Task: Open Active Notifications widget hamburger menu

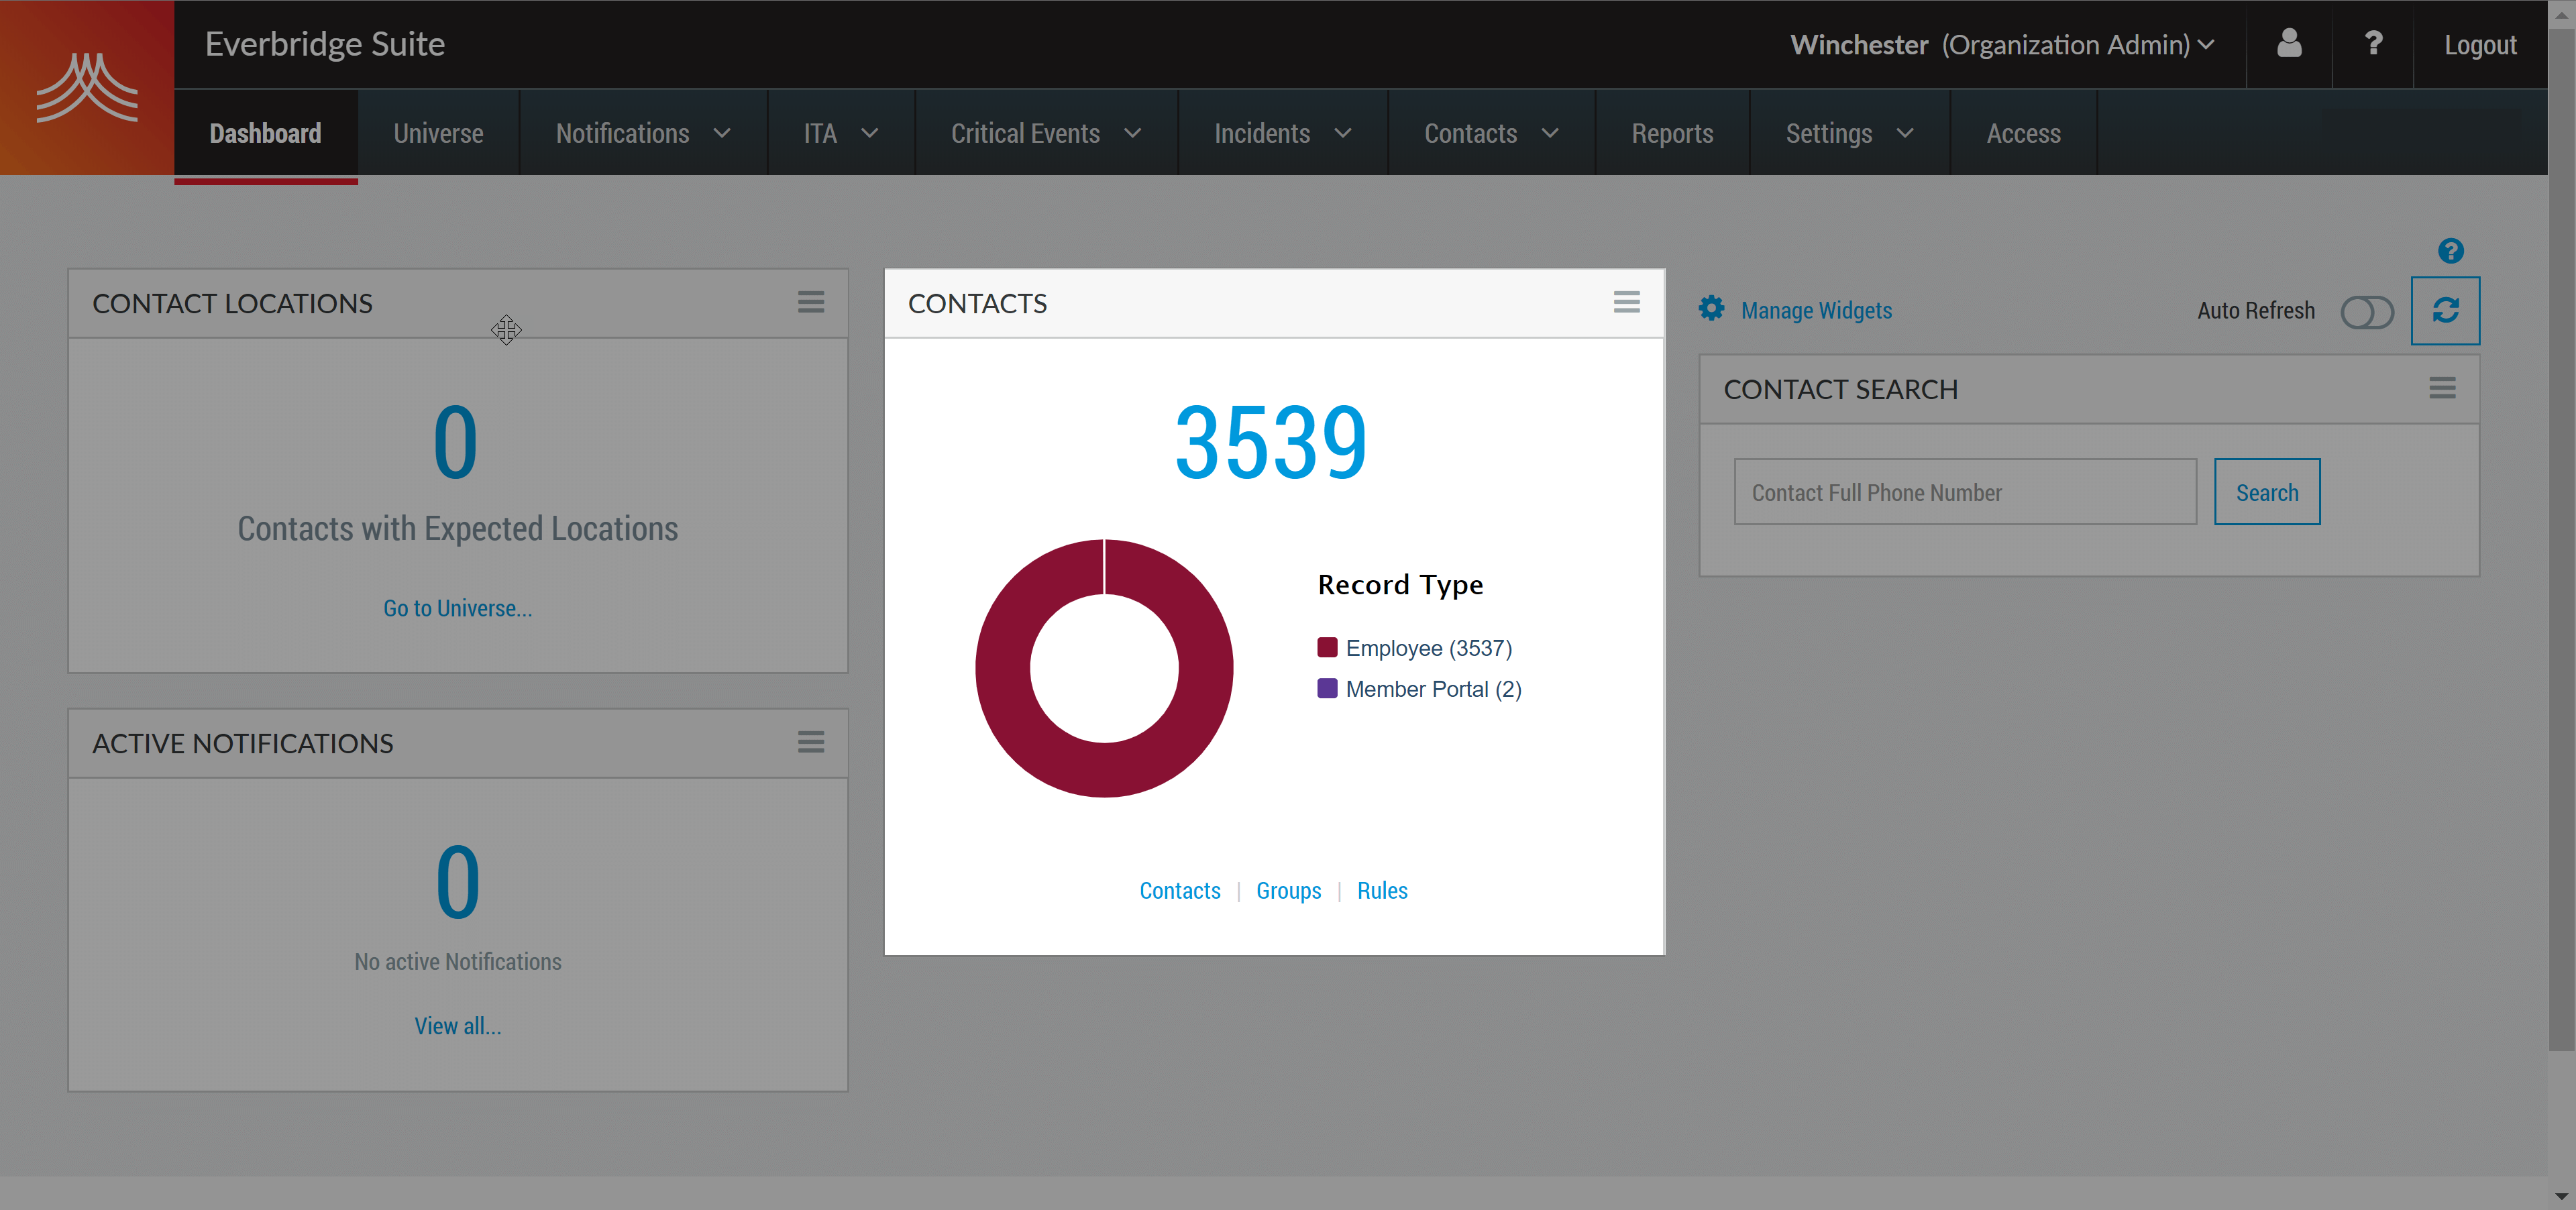Action: click(x=811, y=742)
